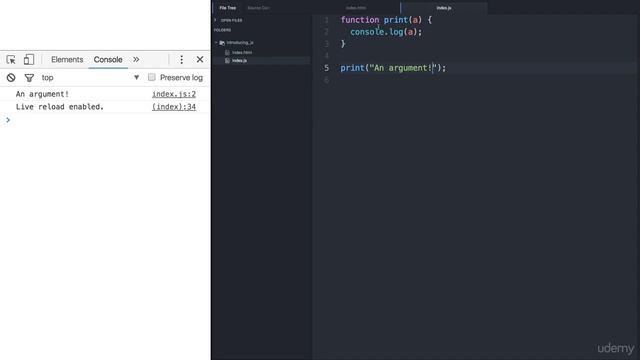Click line number 5 in gutter
Image resolution: width=640 pixels, height=360 pixels.
326,68
